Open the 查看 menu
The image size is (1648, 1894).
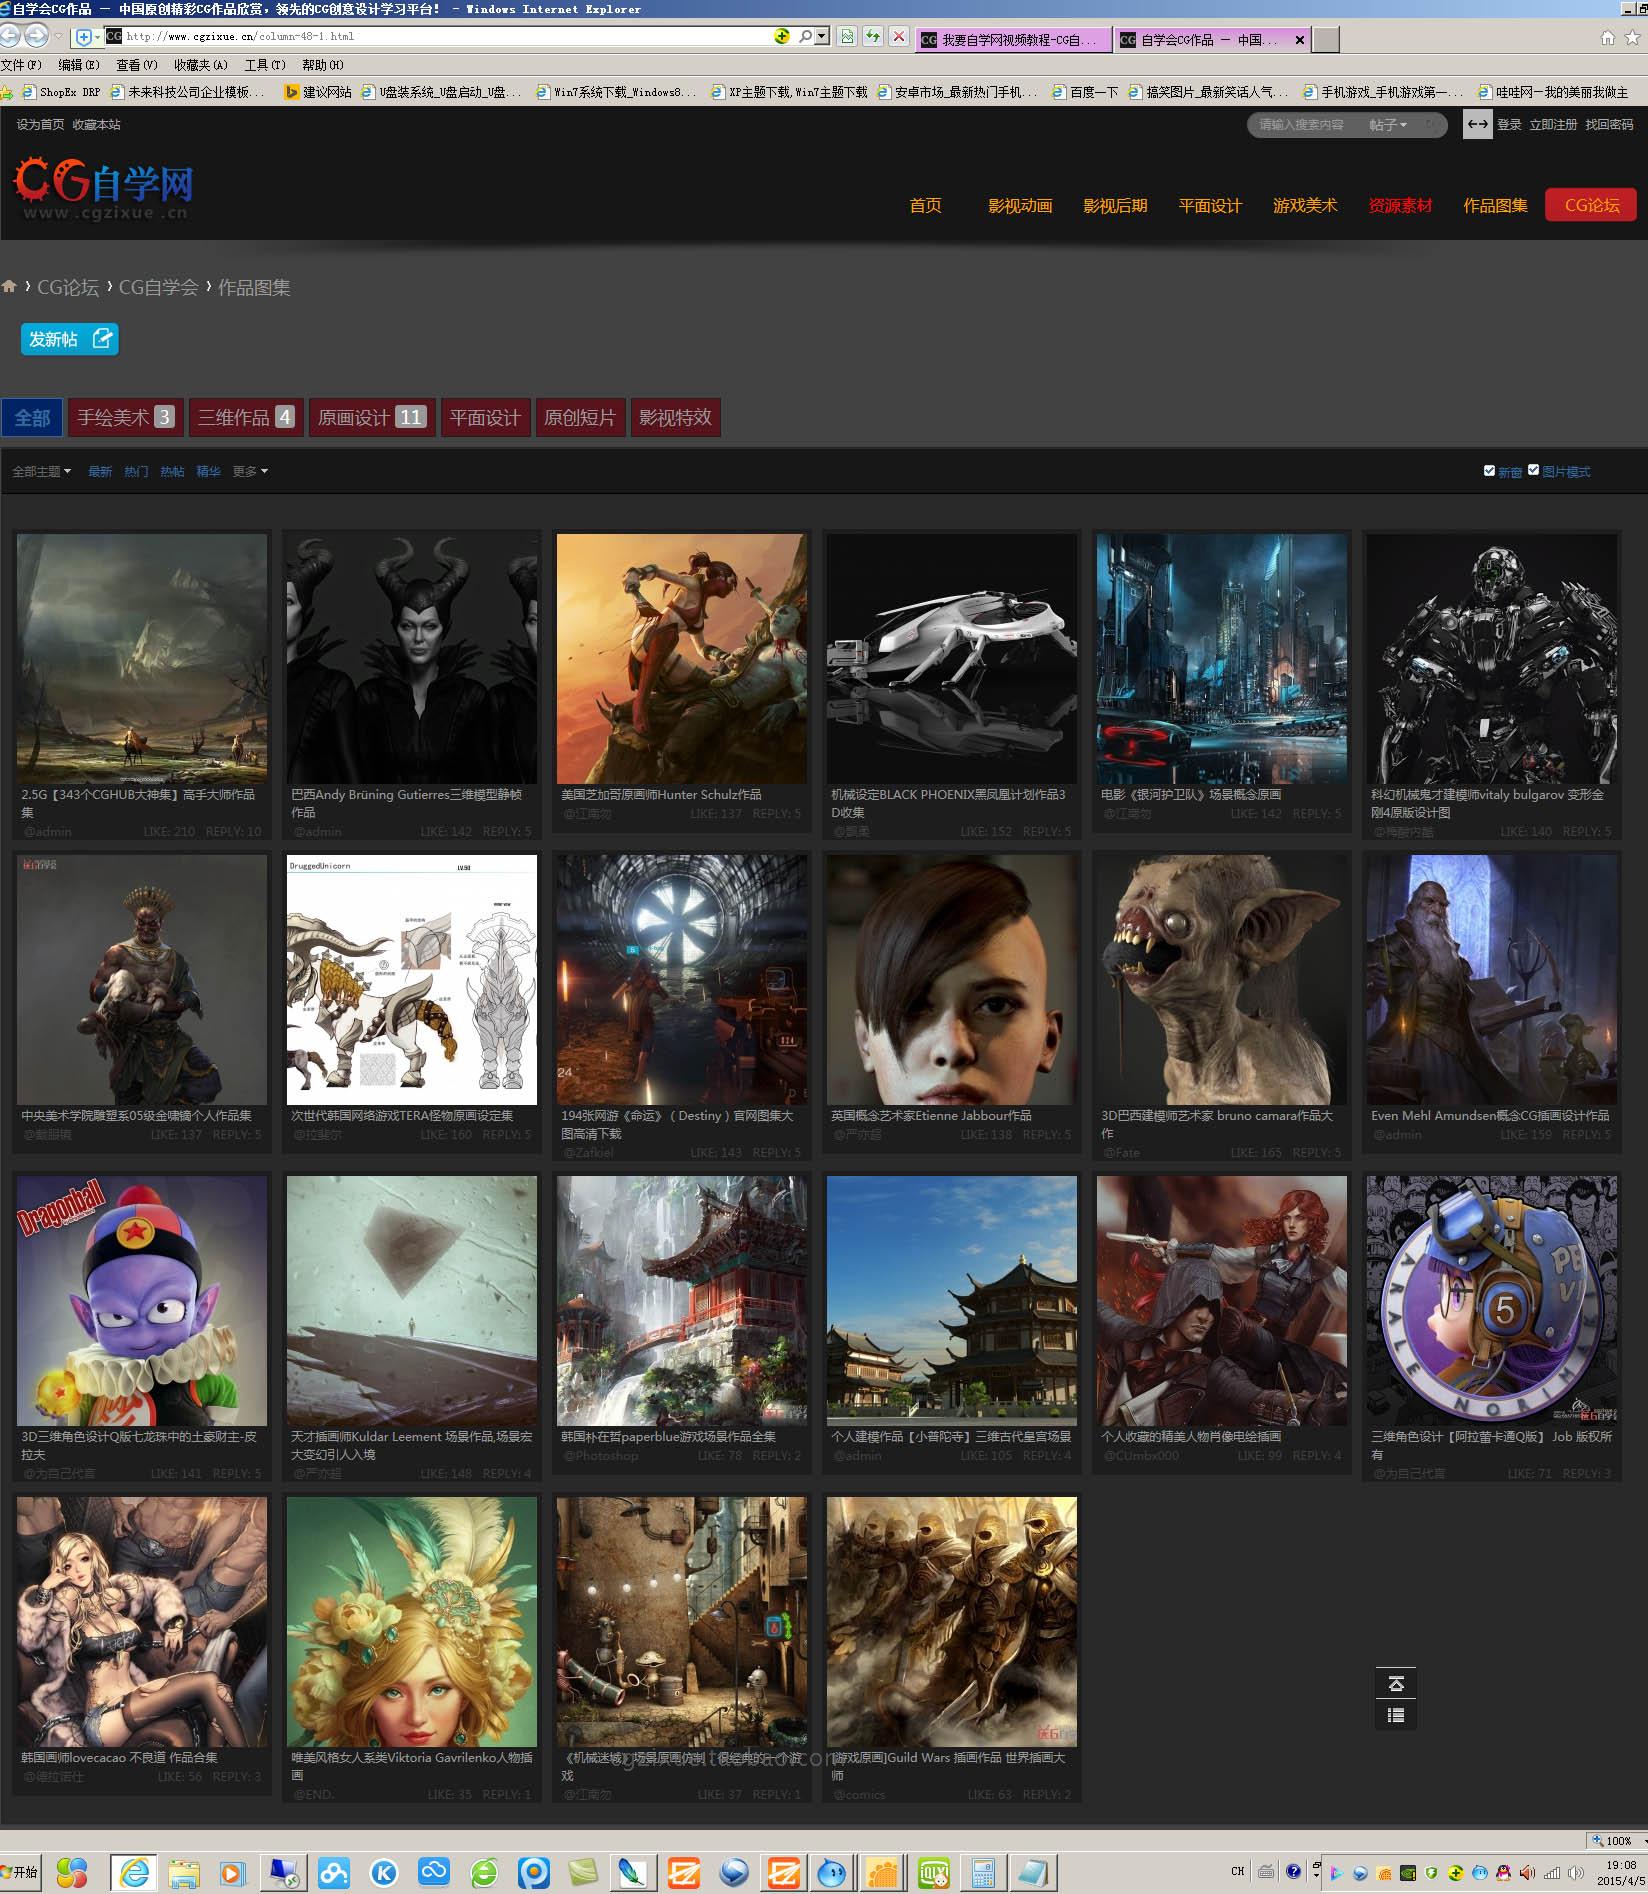pos(137,65)
